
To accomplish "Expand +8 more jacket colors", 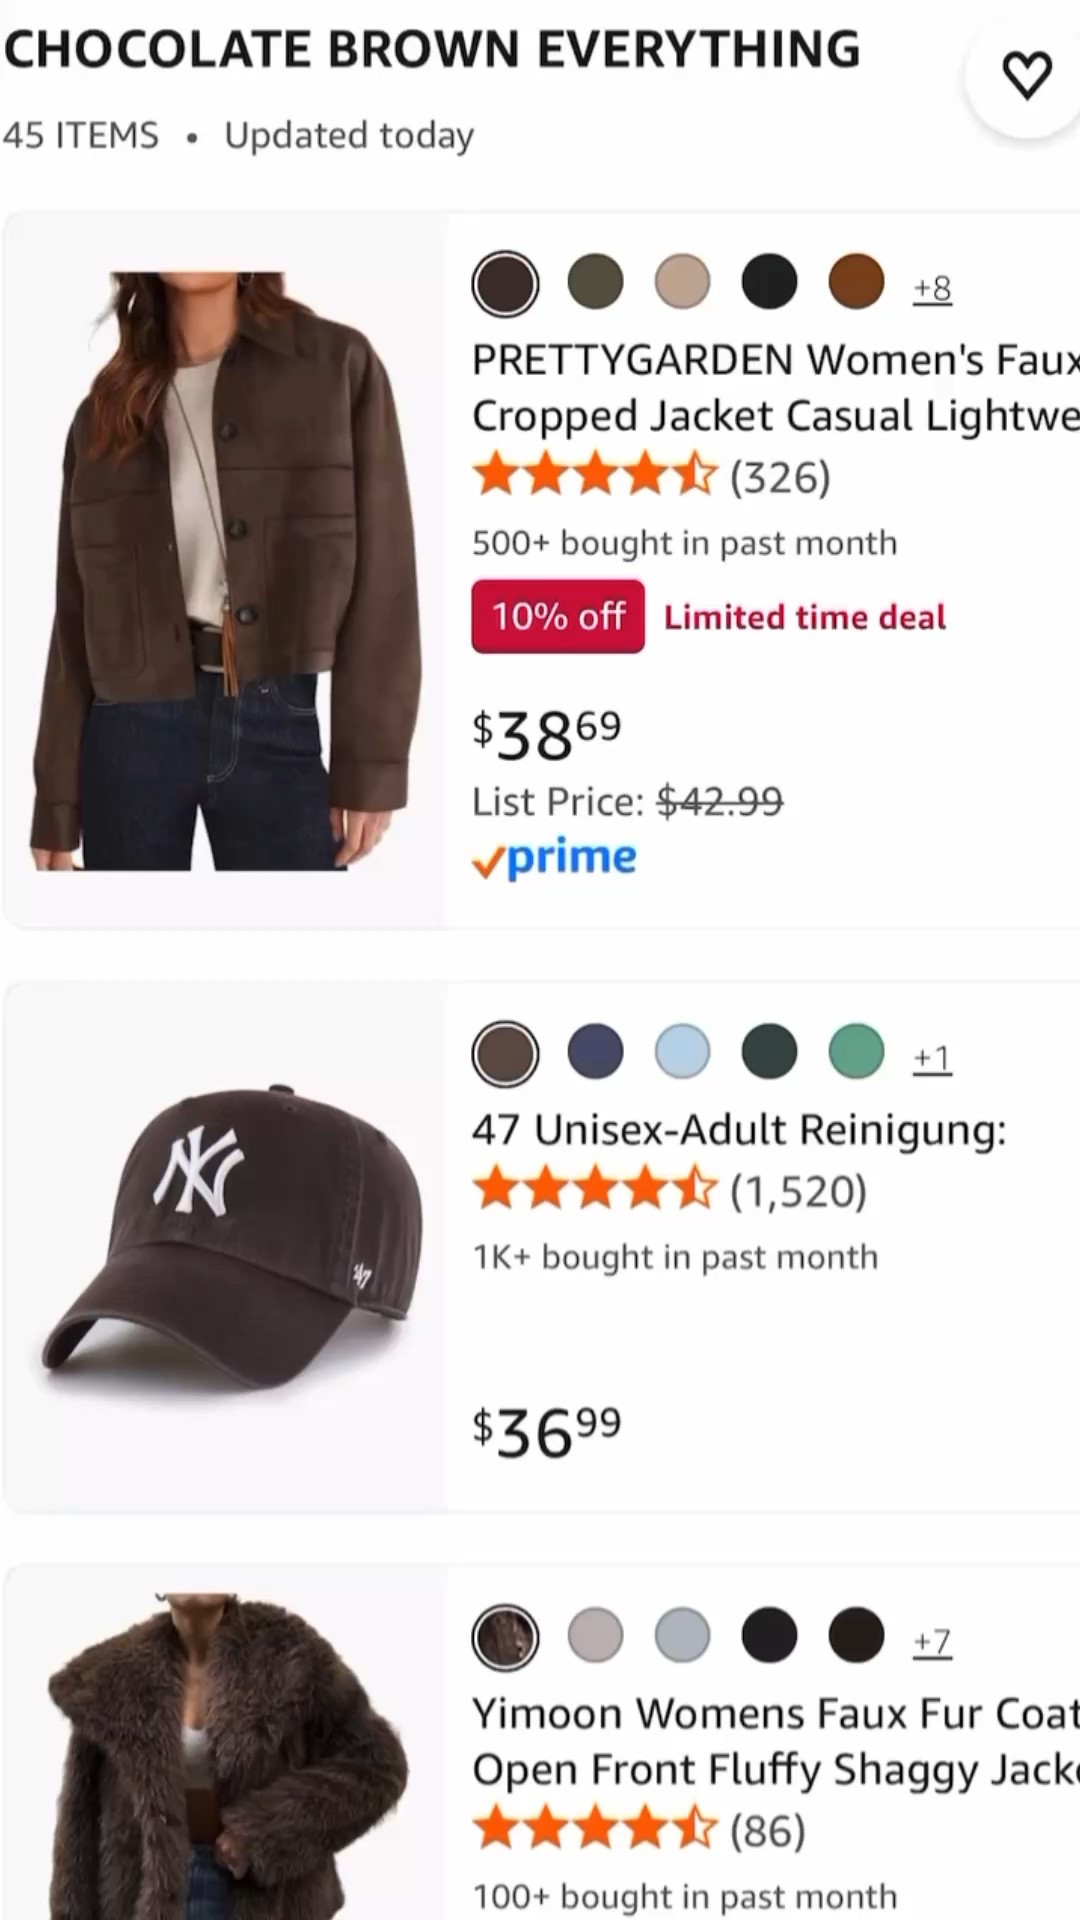I will (932, 288).
